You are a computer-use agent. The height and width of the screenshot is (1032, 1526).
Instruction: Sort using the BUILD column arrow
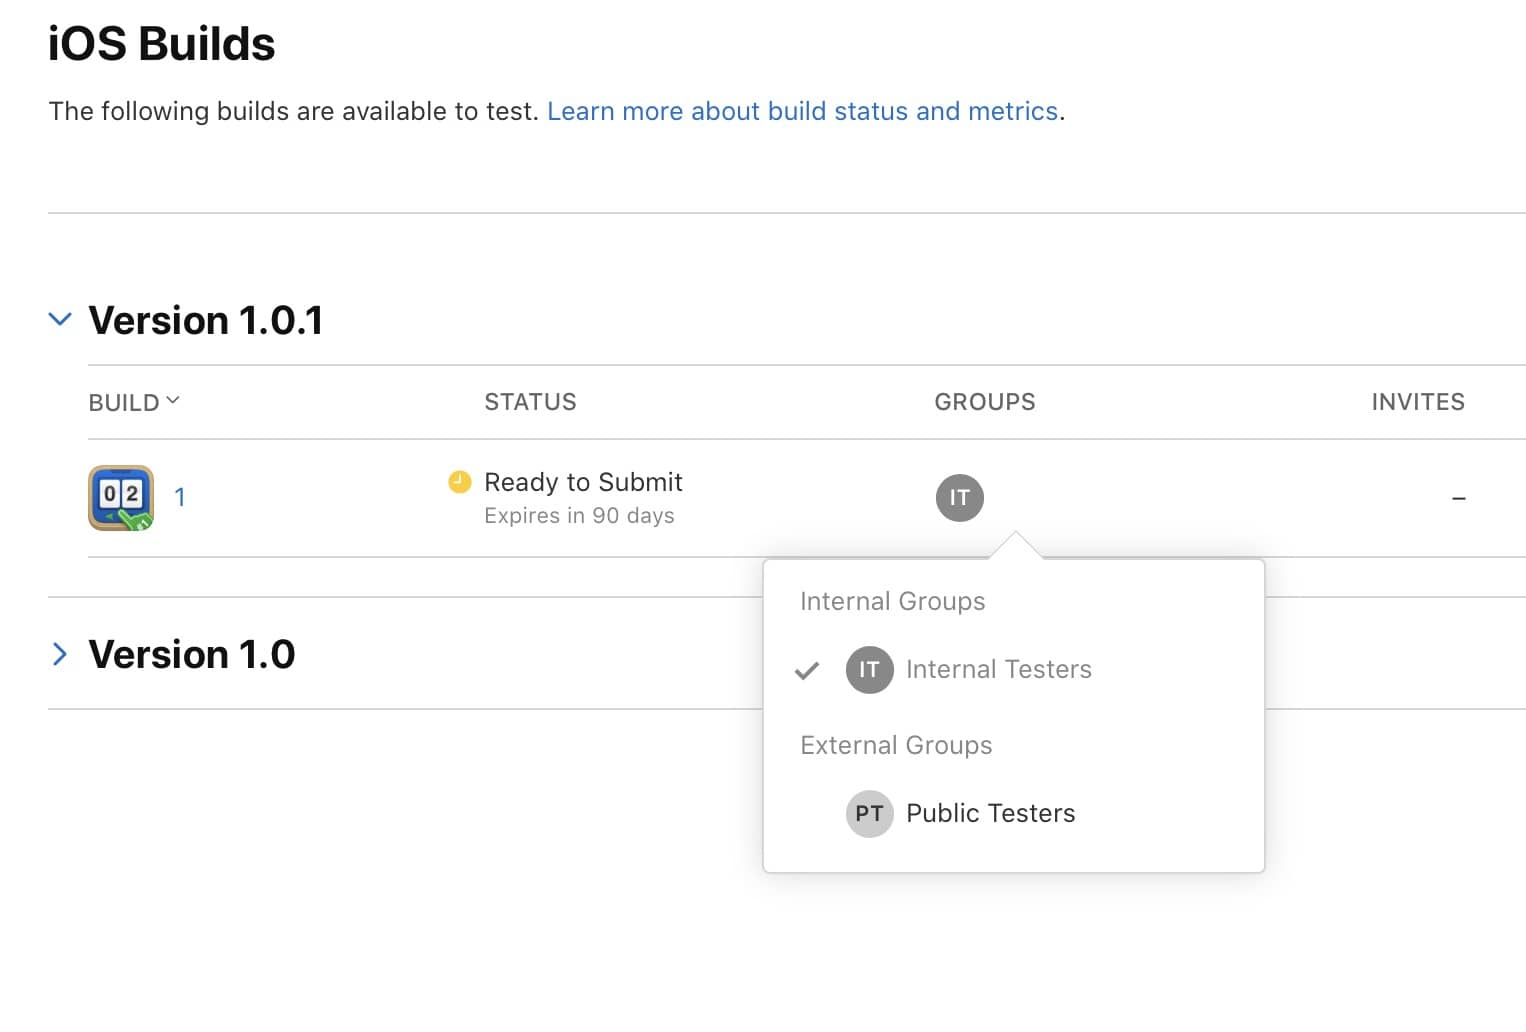(173, 400)
